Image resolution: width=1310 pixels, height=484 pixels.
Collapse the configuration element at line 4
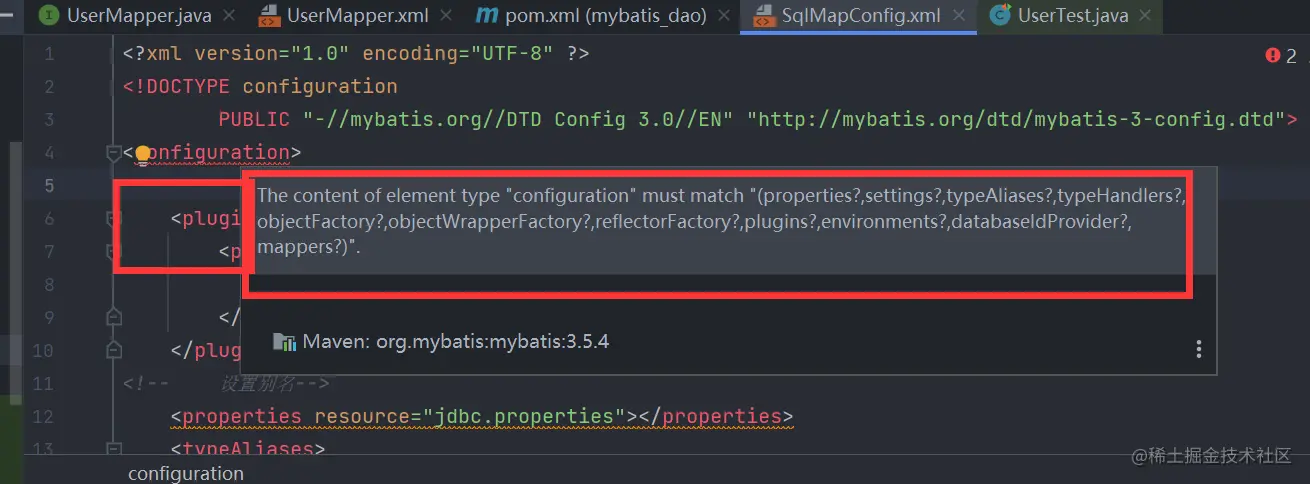pos(113,153)
